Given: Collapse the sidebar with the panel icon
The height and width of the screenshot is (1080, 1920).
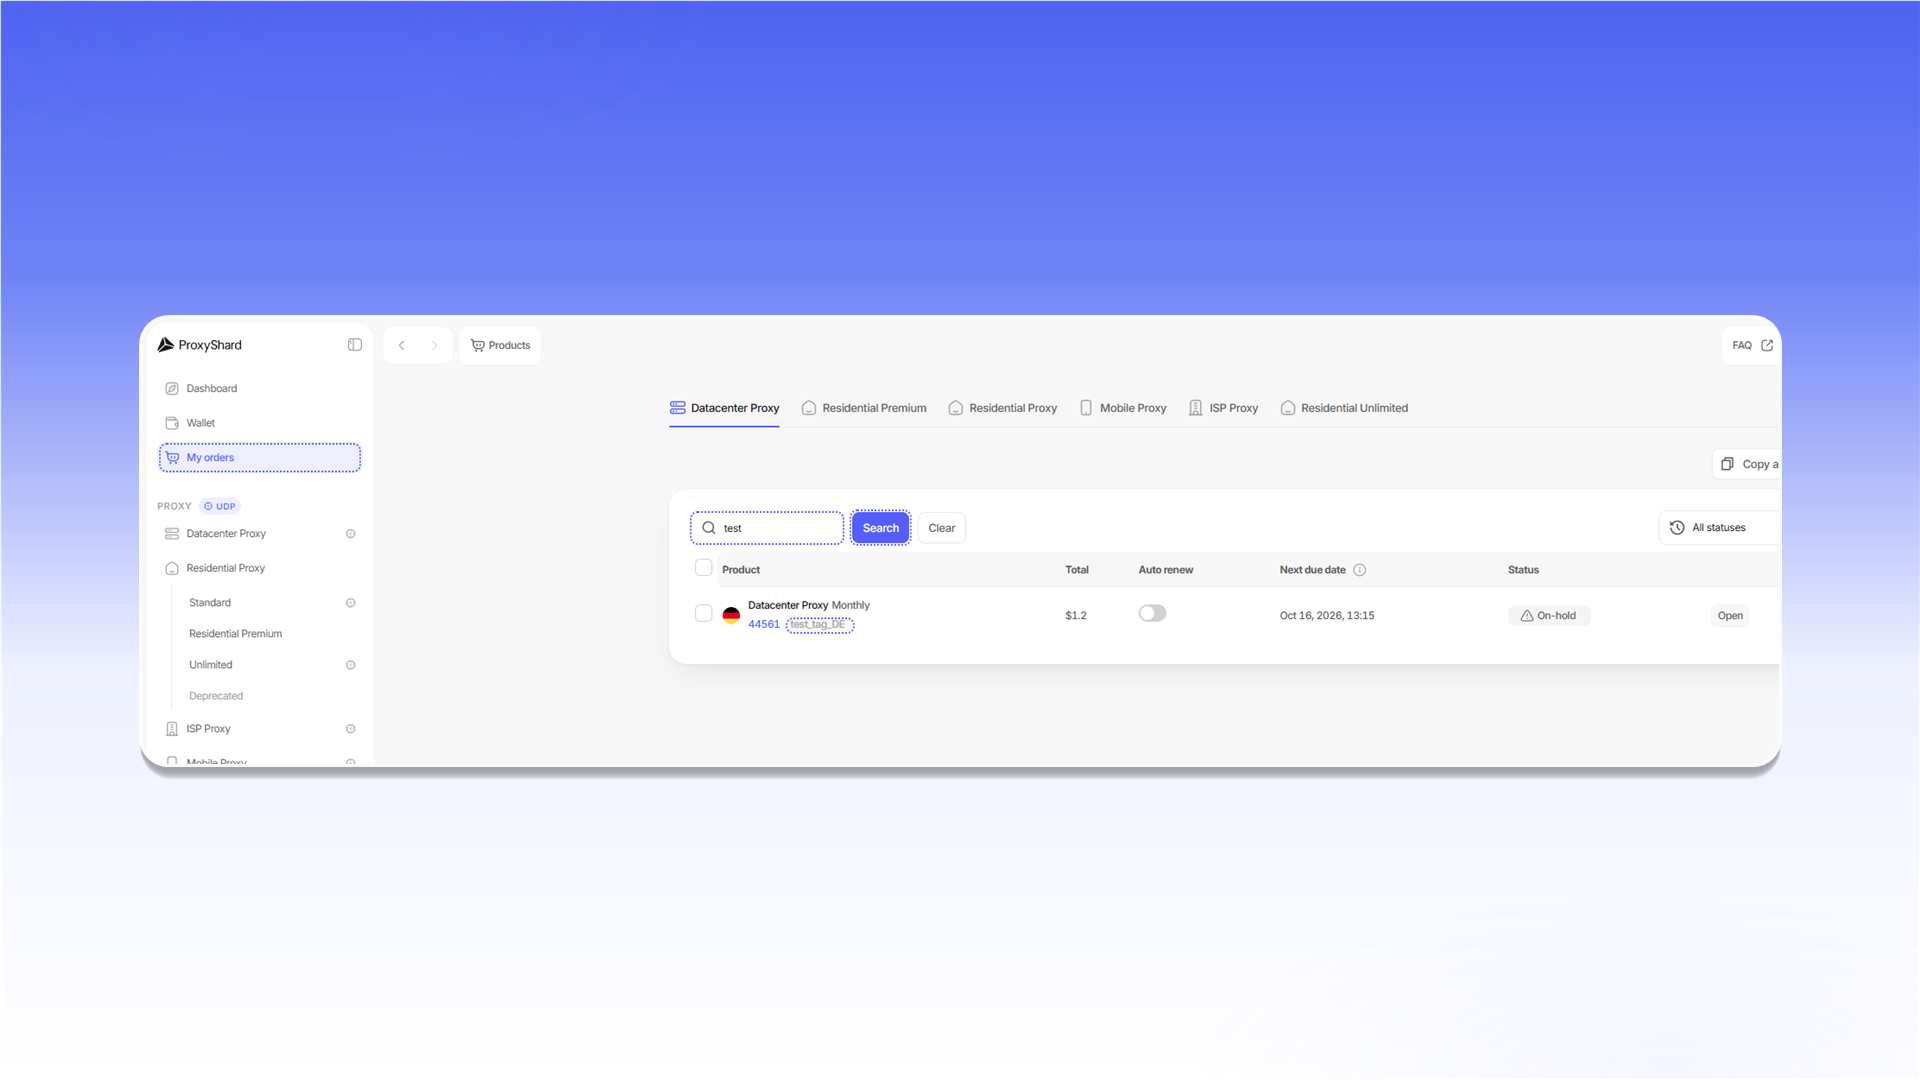Looking at the screenshot, I should coord(355,345).
